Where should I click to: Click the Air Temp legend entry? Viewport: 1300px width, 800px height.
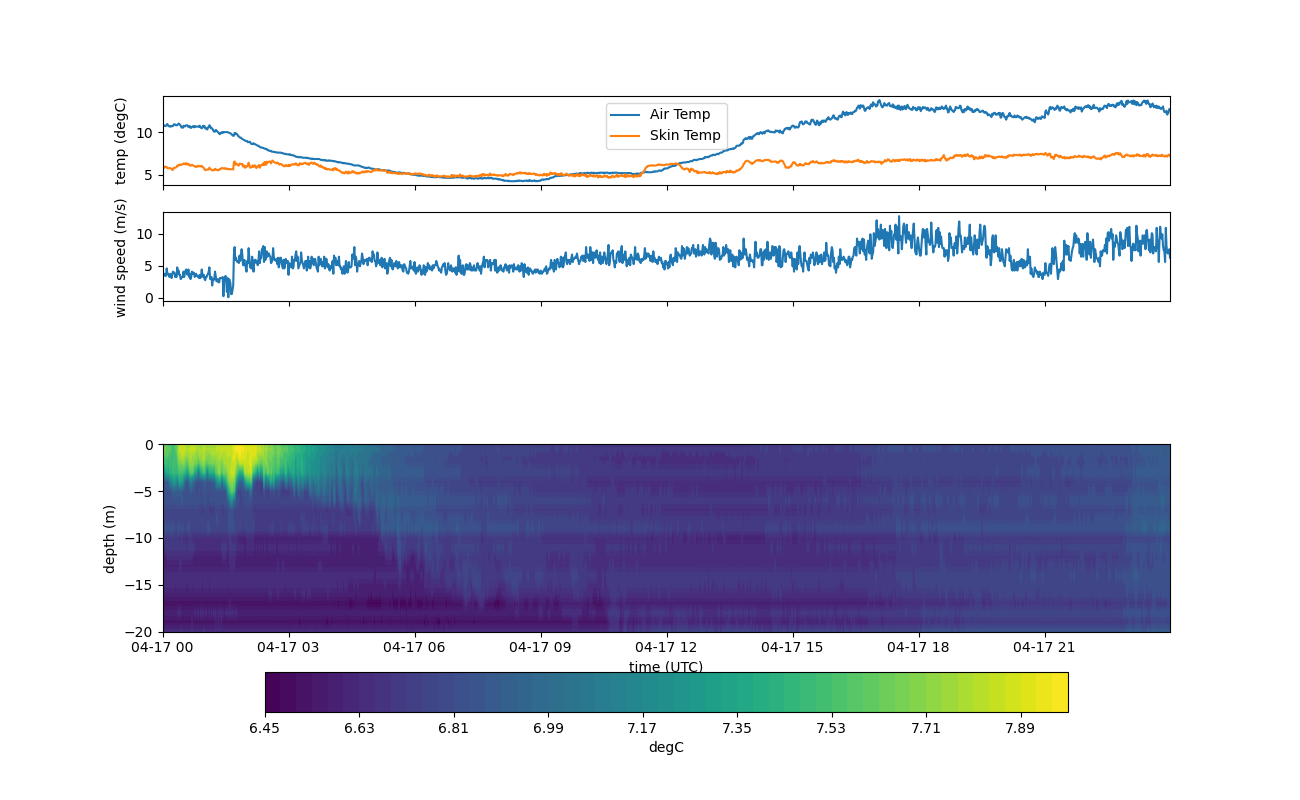point(679,115)
